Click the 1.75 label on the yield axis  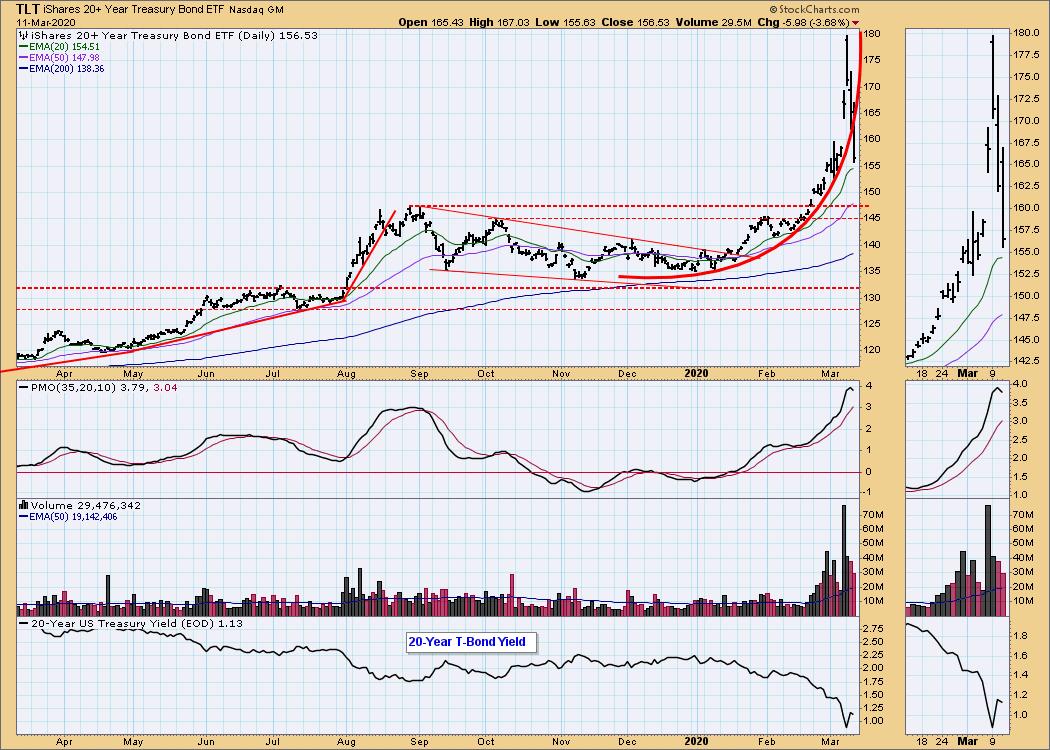875,682
